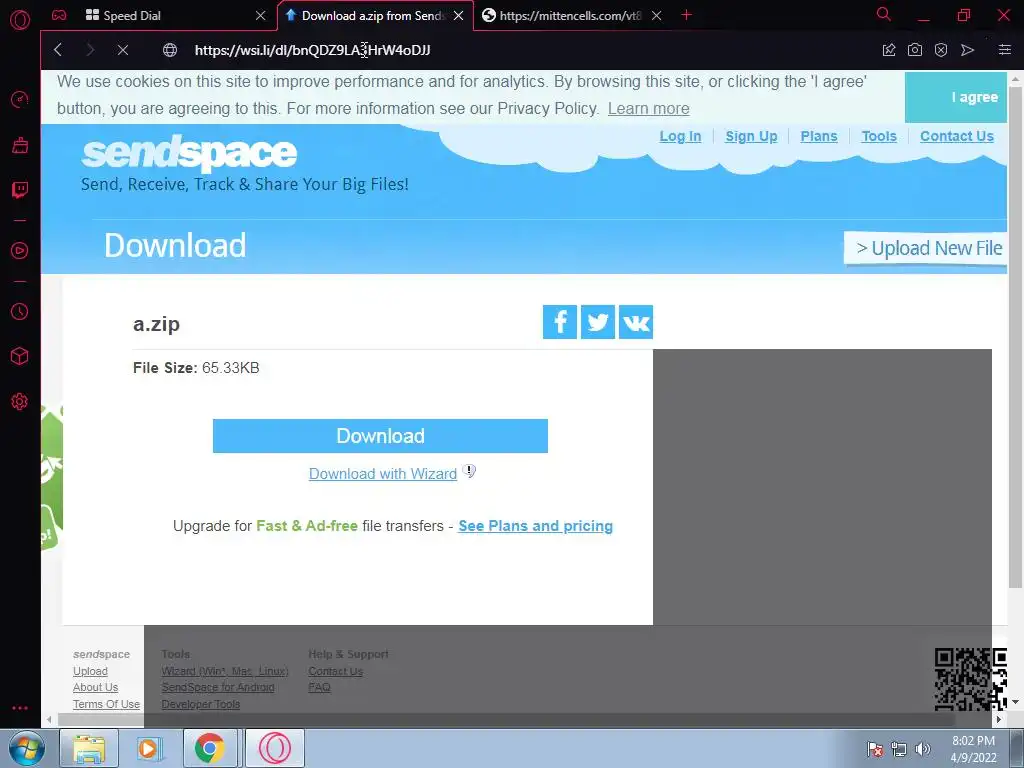Close the mittencells.com tab
The image size is (1024, 768).
point(657,16)
